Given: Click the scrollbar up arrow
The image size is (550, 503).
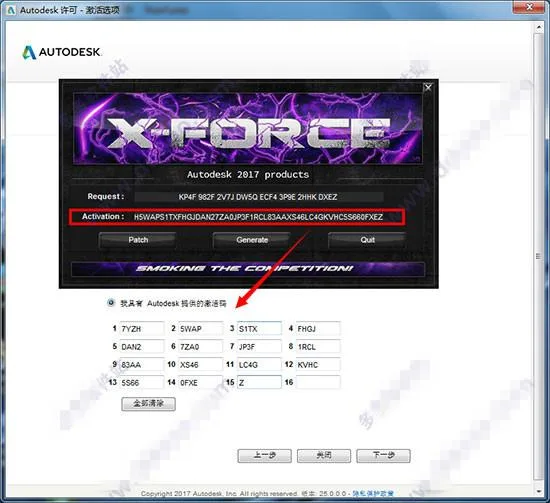Looking at the screenshot, I should coord(539,27).
